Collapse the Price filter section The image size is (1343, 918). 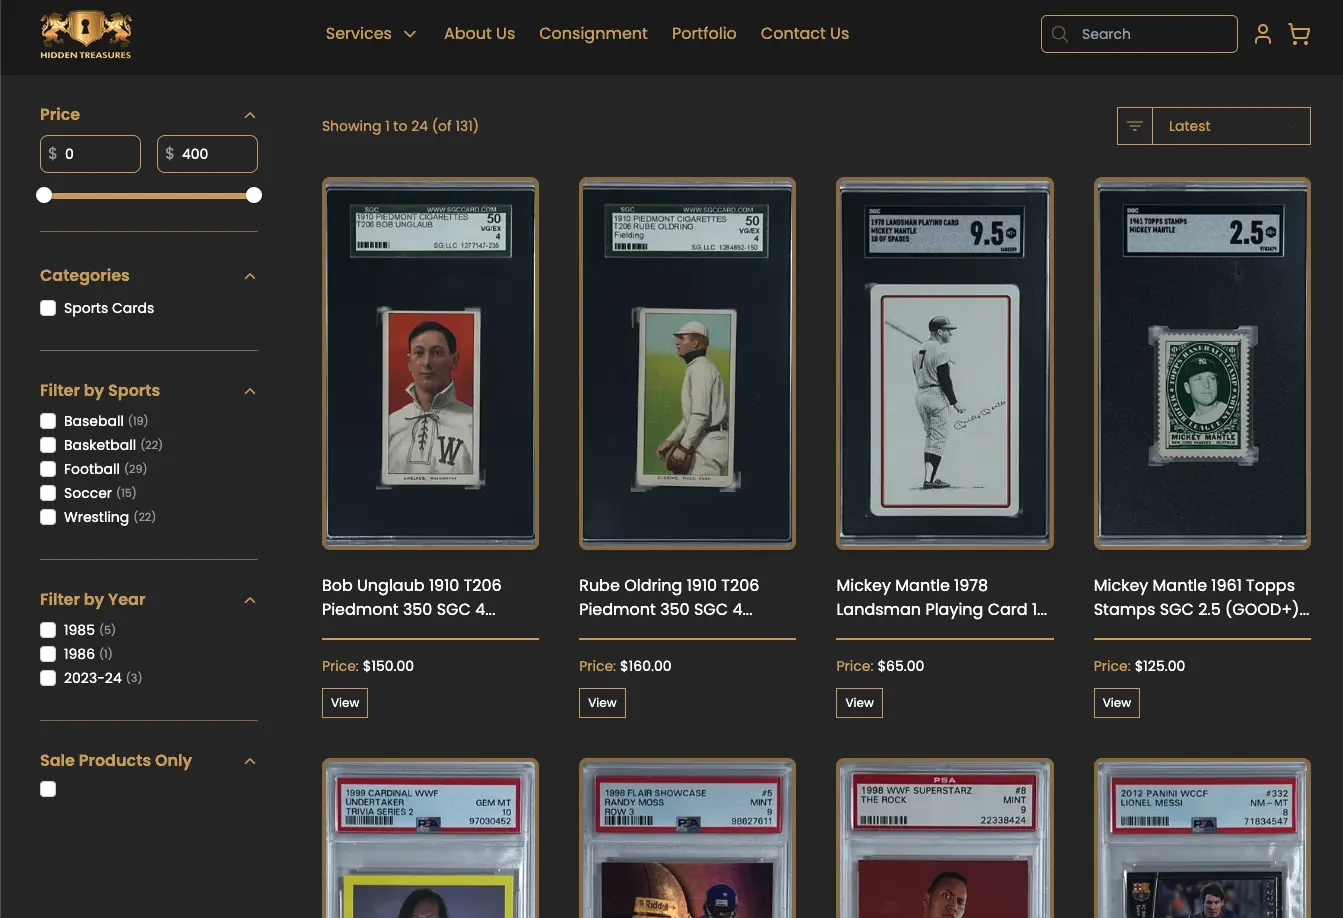pos(250,115)
